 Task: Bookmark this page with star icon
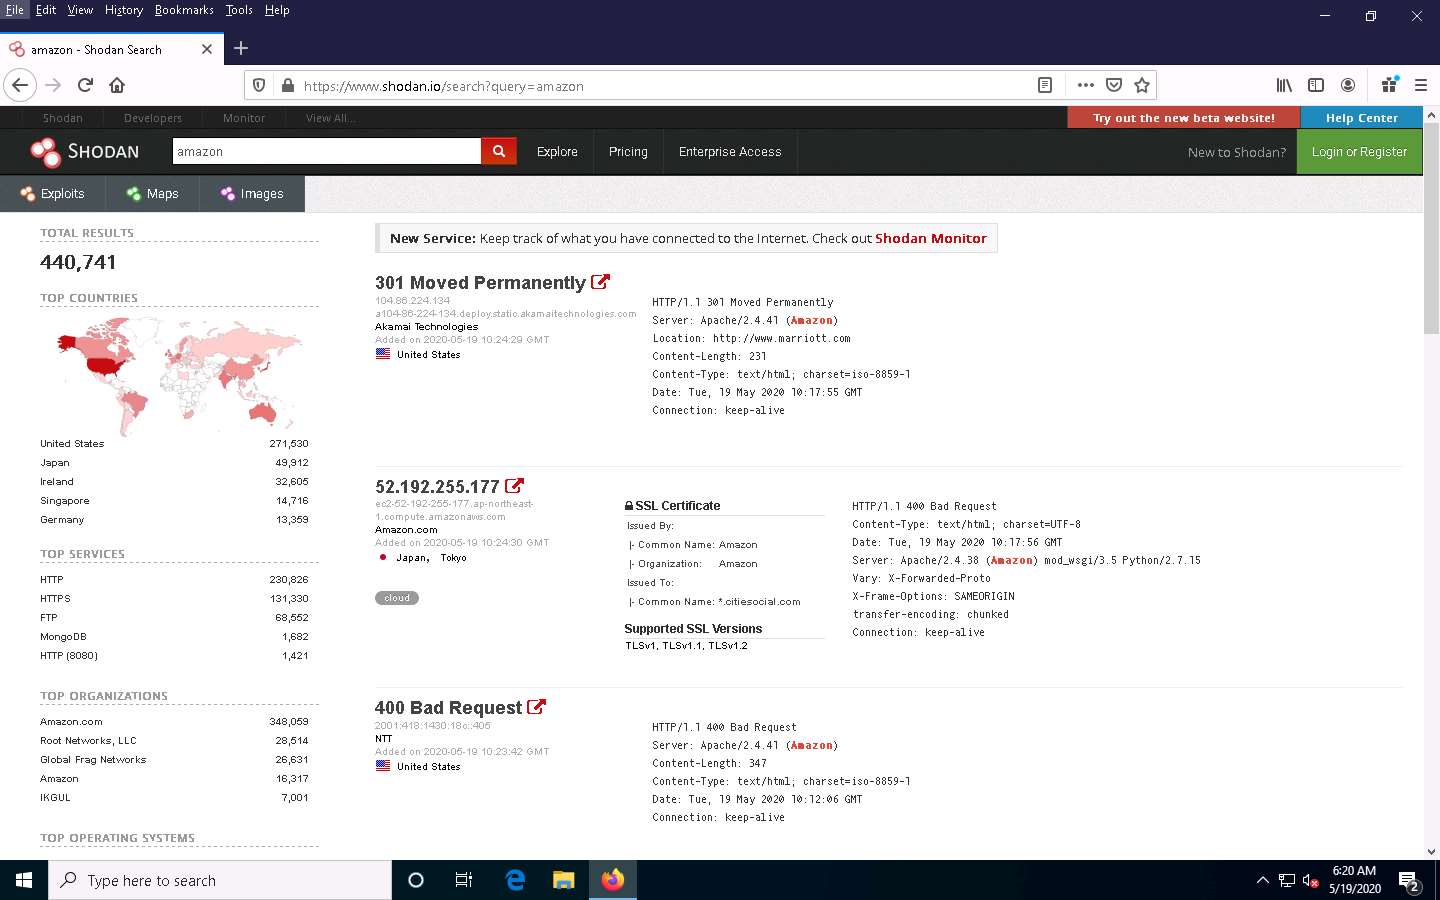click(x=1142, y=85)
